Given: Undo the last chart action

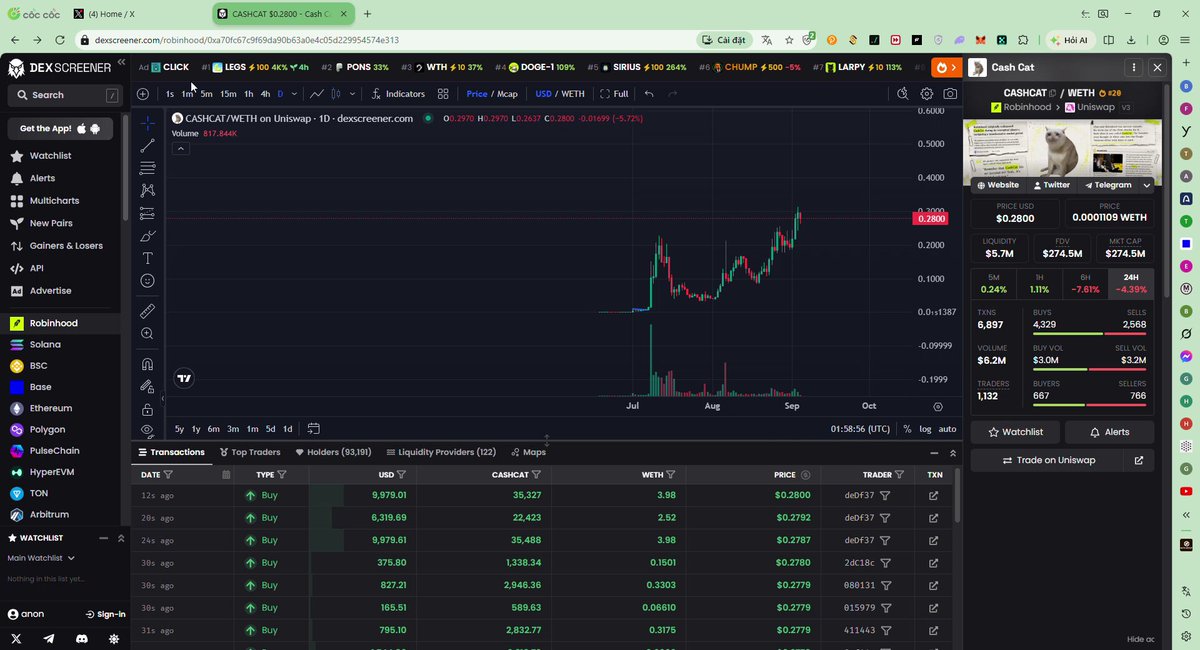Looking at the screenshot, I should tap(649, 94).
